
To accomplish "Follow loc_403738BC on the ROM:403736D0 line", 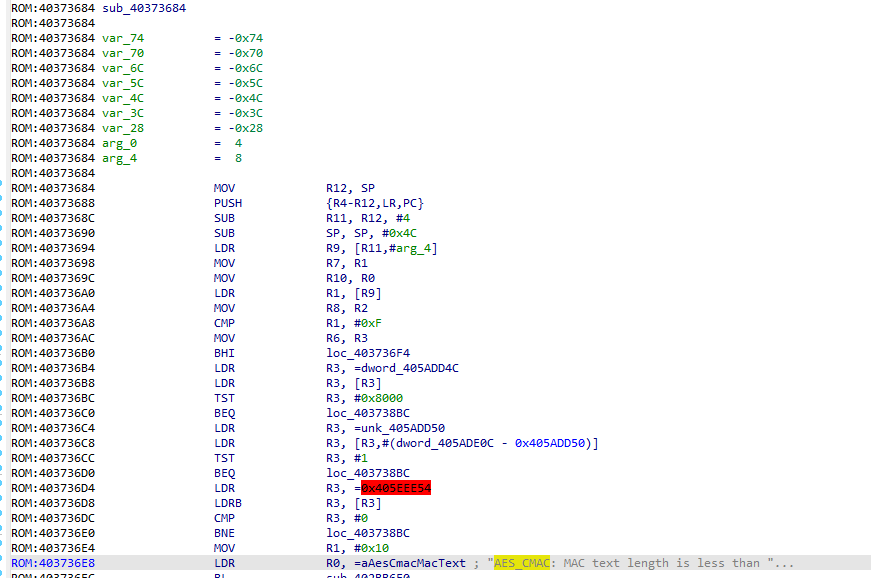I will (368, 473).
